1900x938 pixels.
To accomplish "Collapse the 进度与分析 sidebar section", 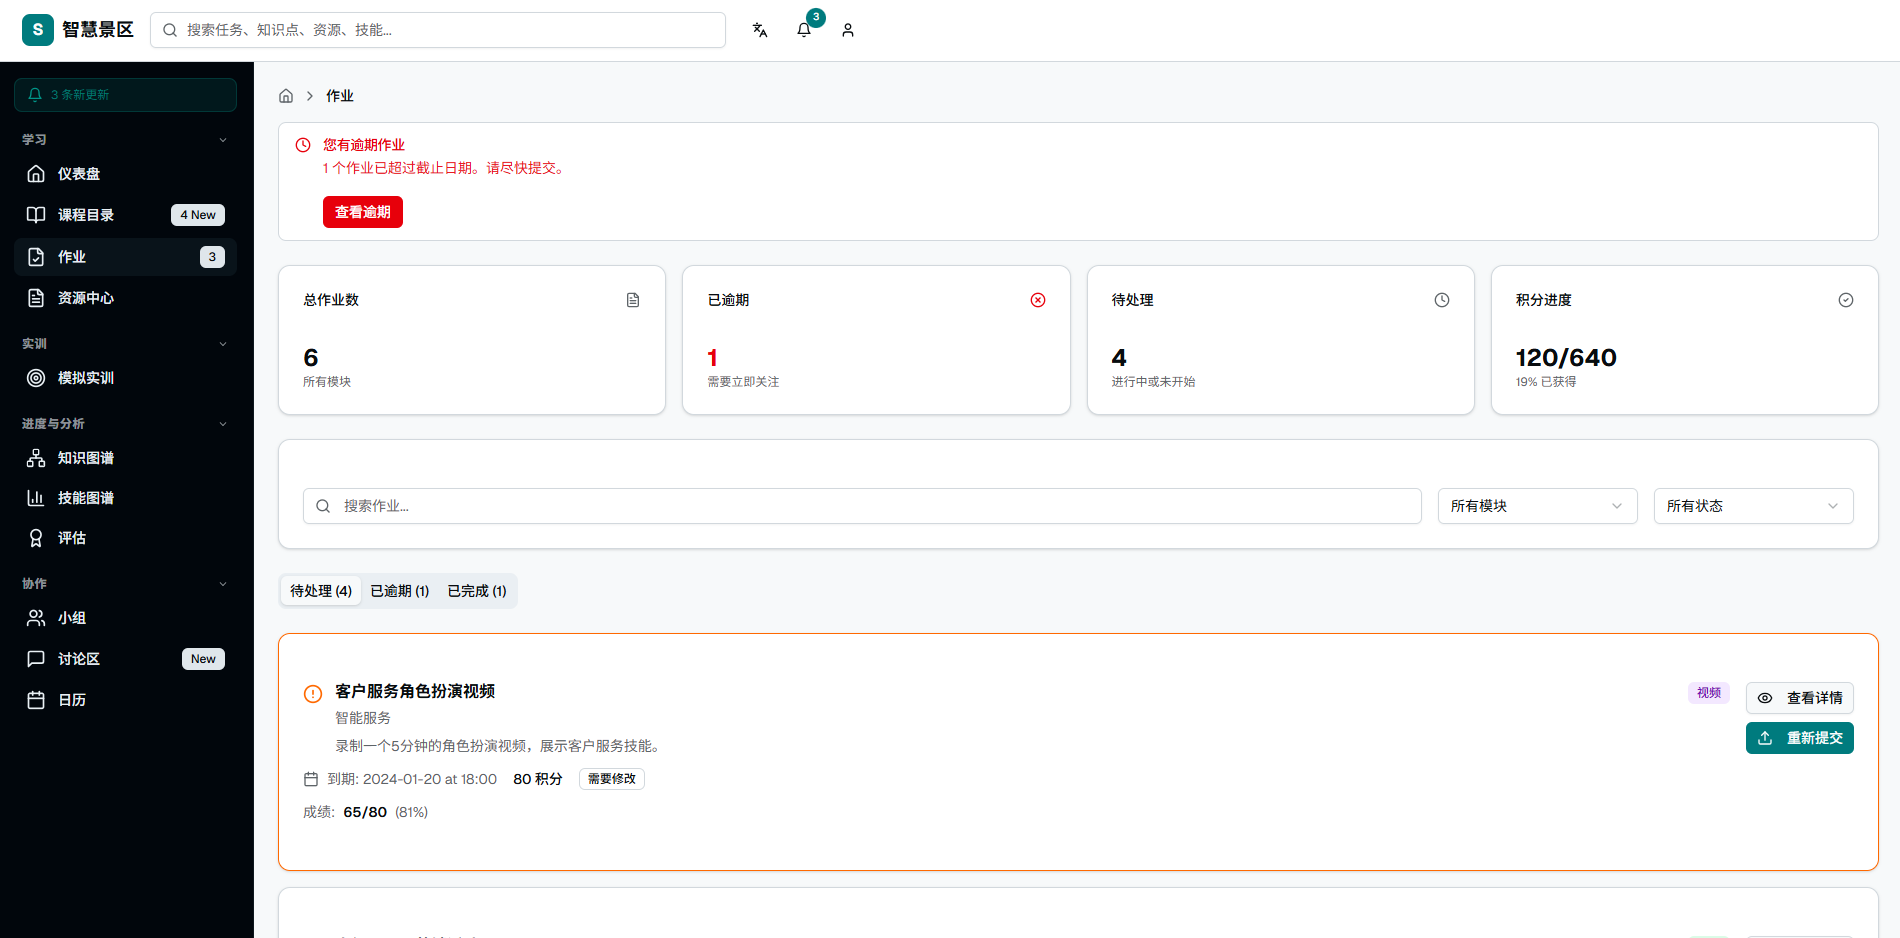I will (223, 424).
